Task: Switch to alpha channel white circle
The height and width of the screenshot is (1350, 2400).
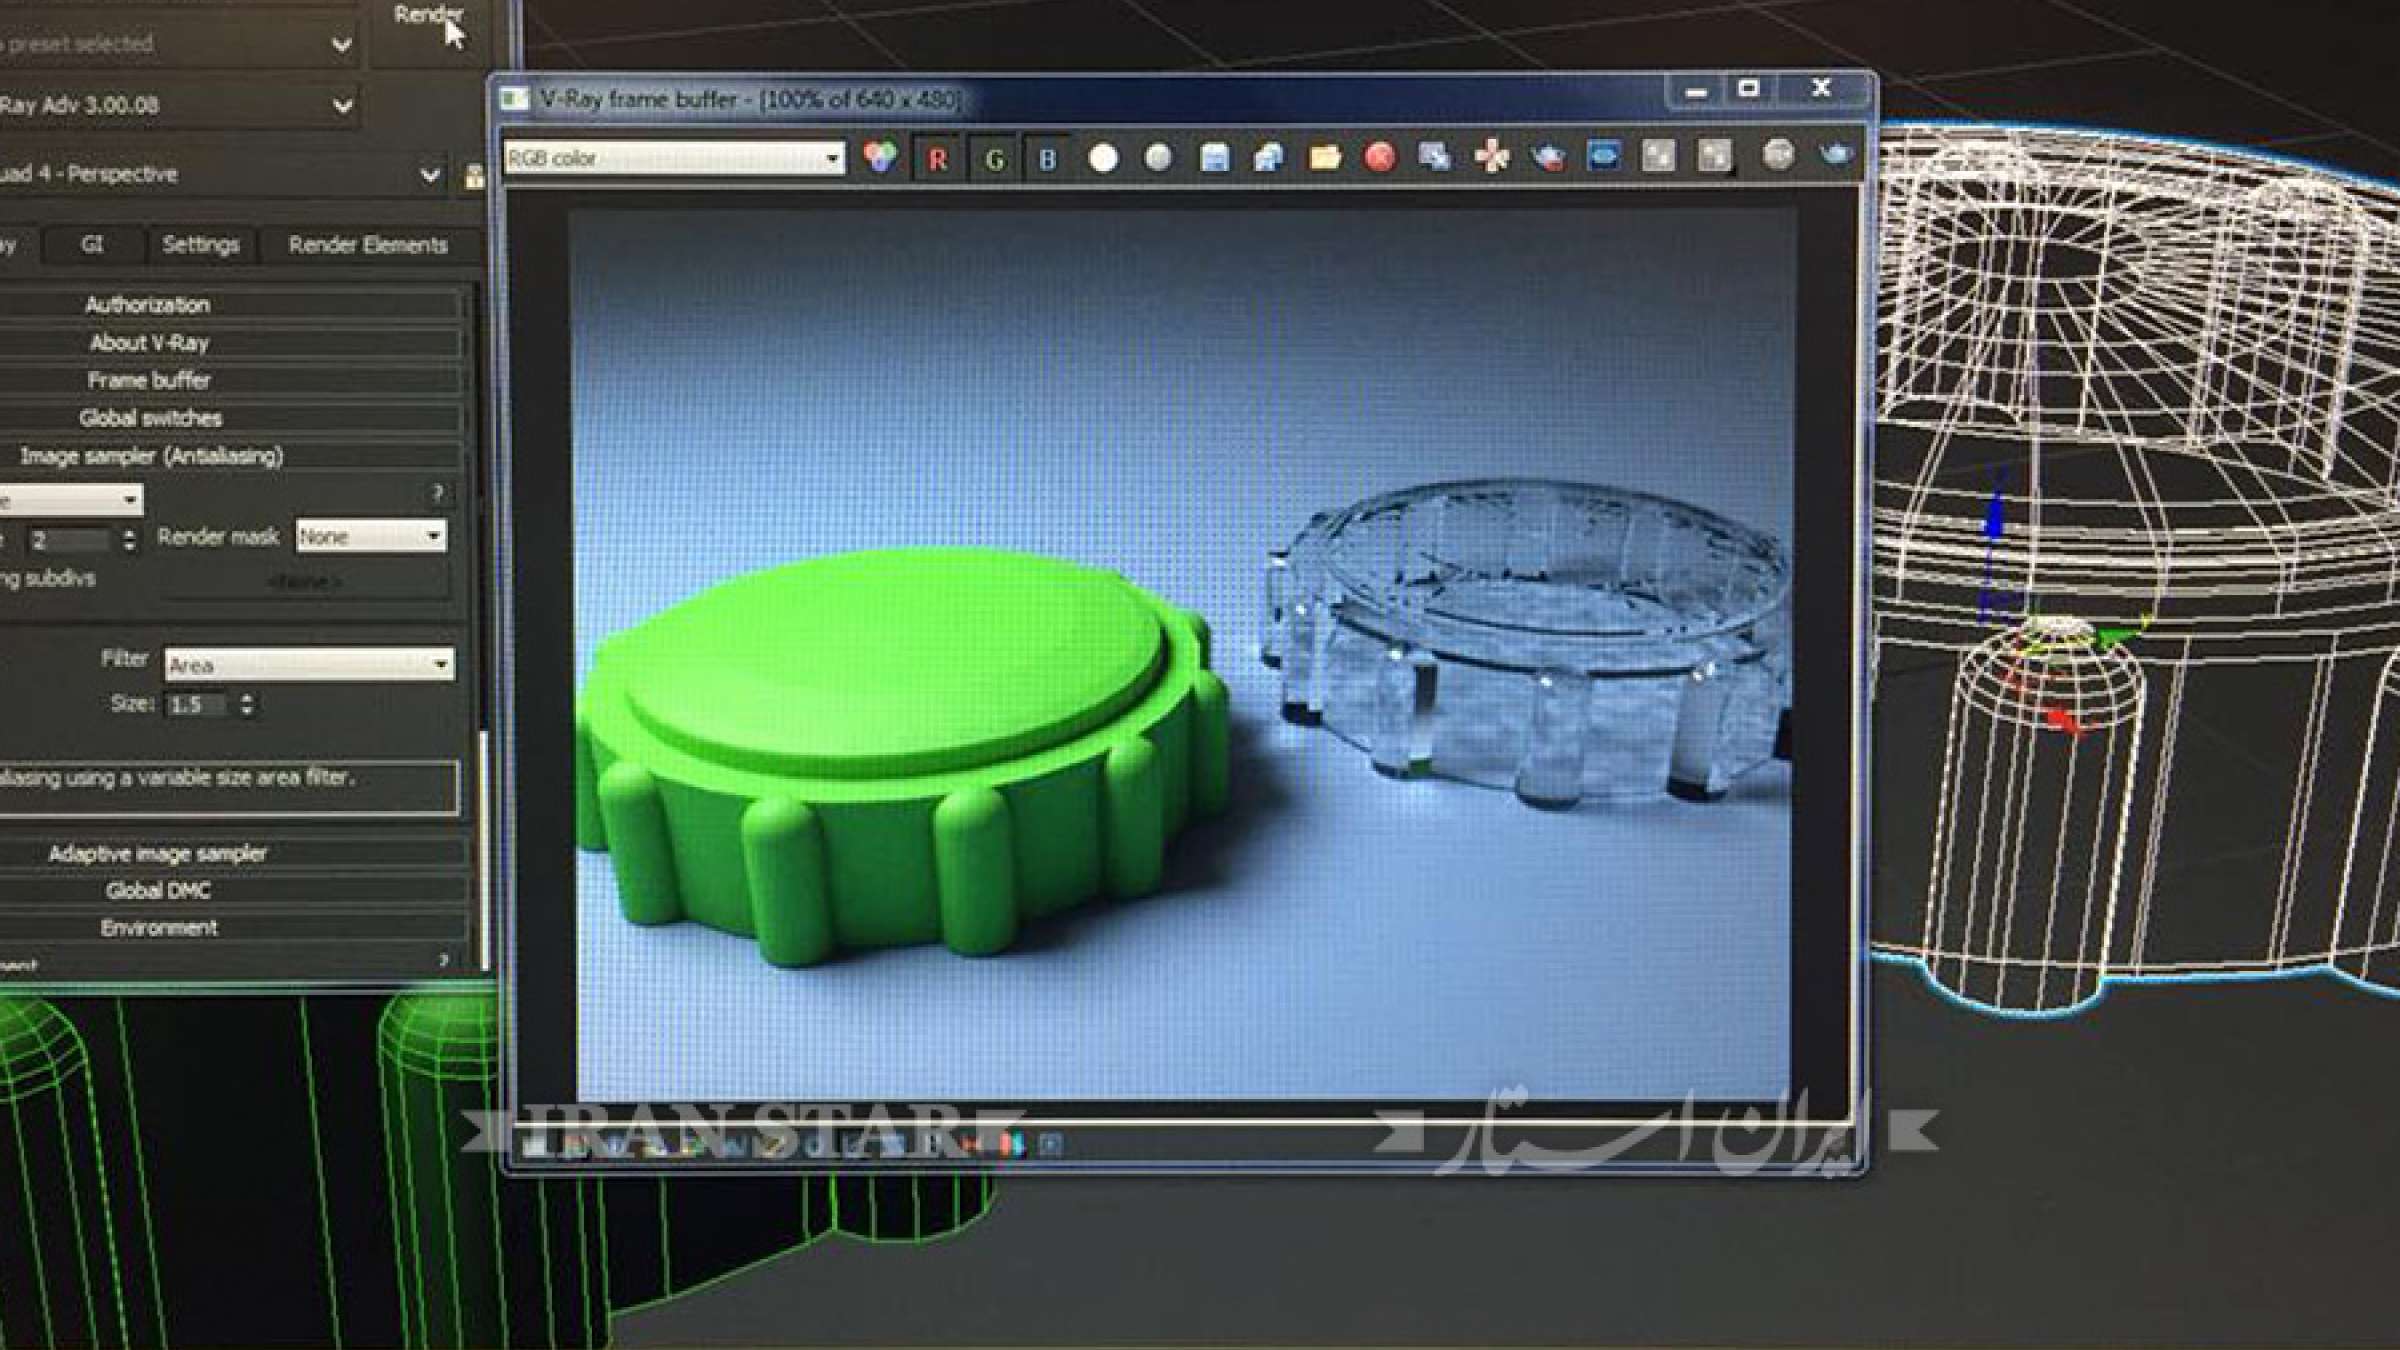Action: [x=1103, y=158]
